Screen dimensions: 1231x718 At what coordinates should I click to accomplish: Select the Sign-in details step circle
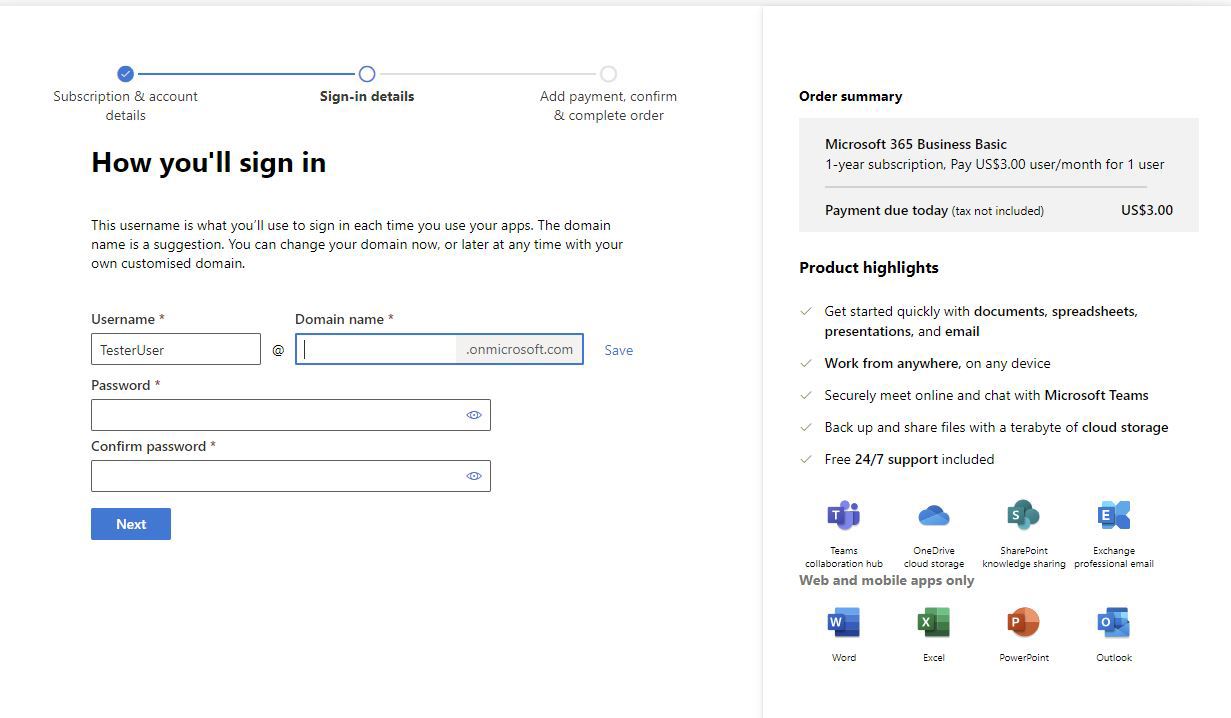[367, 74]
